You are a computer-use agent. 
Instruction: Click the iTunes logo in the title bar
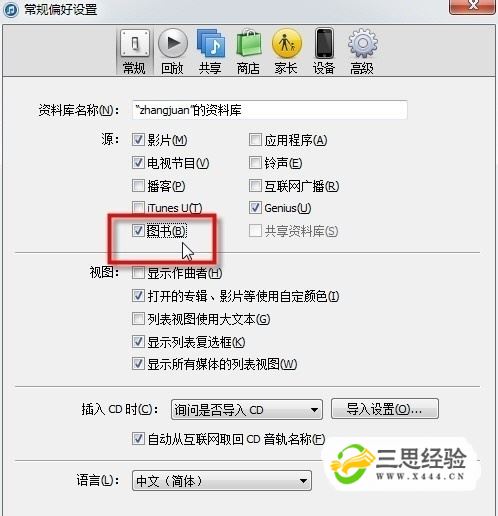(x=10, y=9)
